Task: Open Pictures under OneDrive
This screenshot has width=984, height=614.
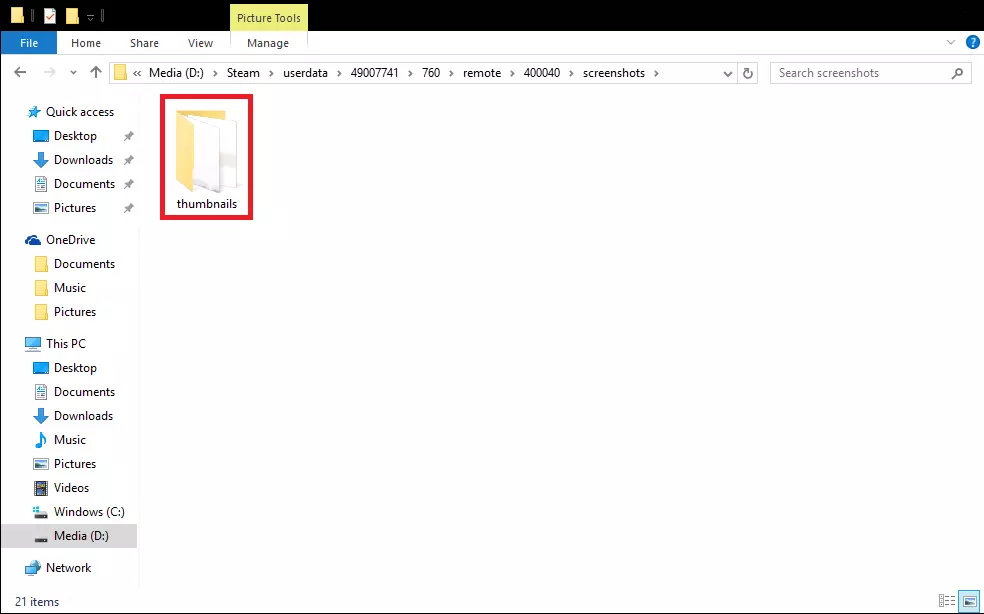Action: tap(75, 311)
